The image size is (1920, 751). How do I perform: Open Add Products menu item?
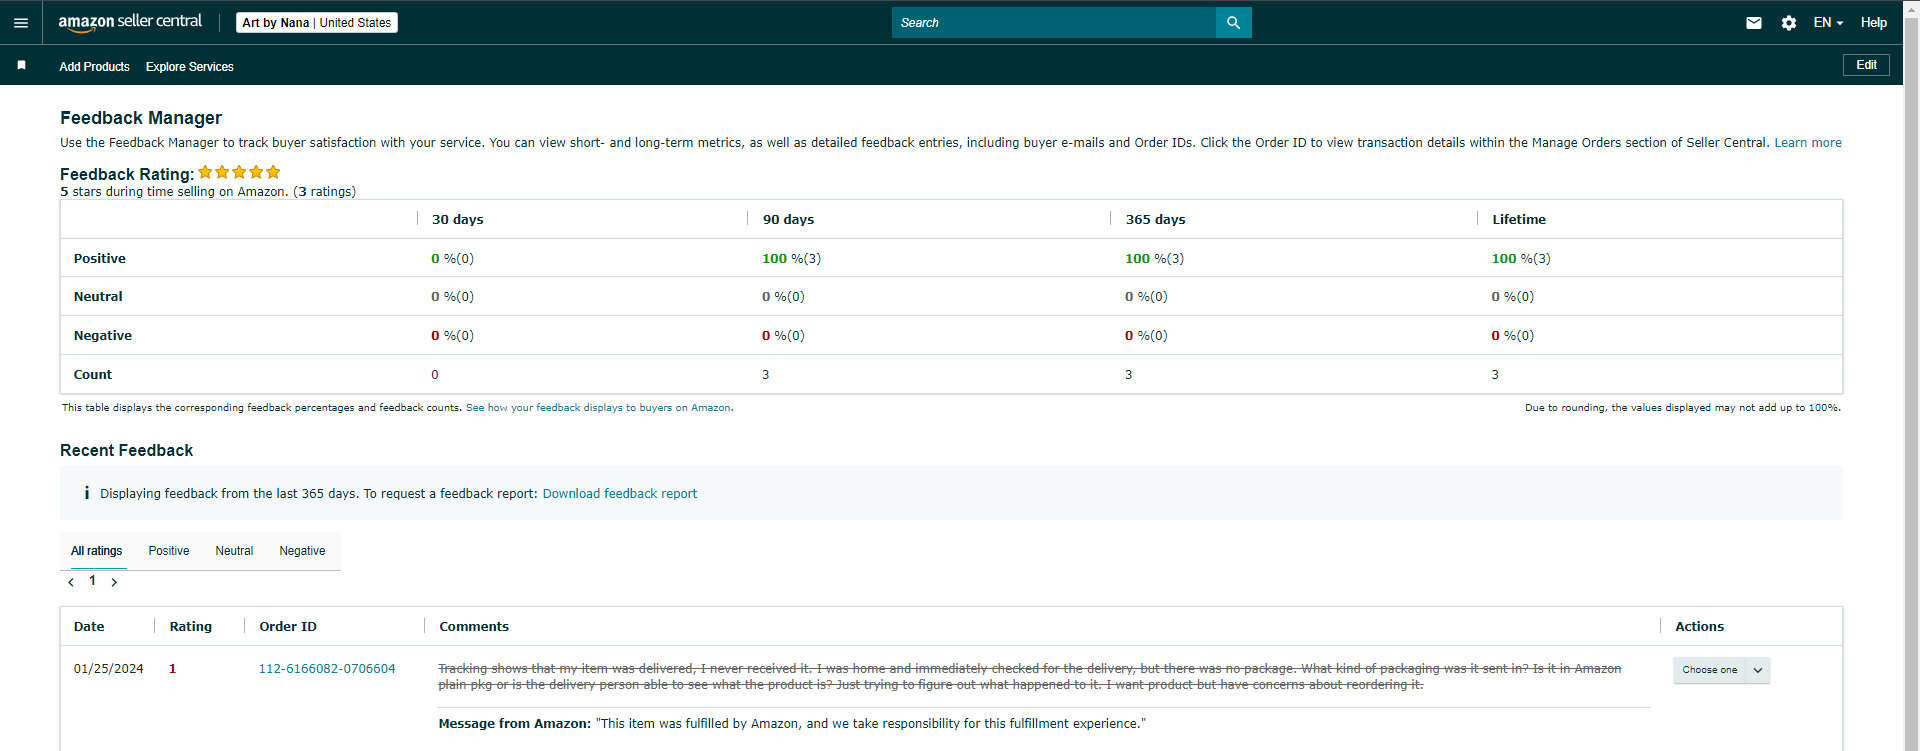click(94, 67)
